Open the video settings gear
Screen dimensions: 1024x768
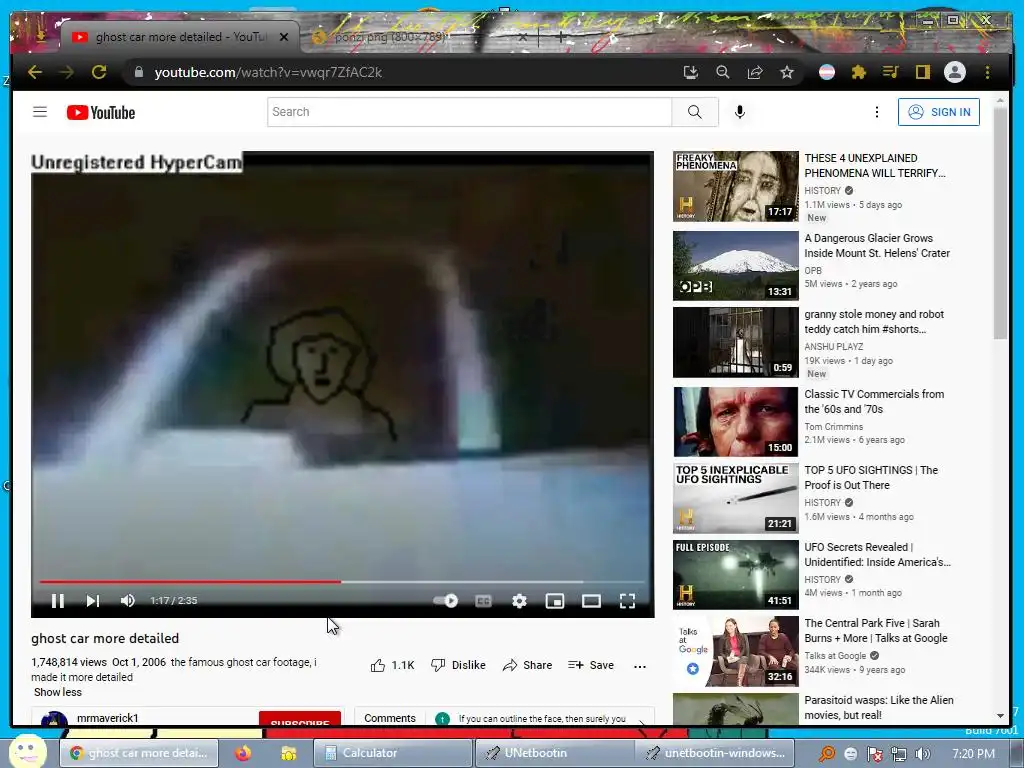(519, 601)
